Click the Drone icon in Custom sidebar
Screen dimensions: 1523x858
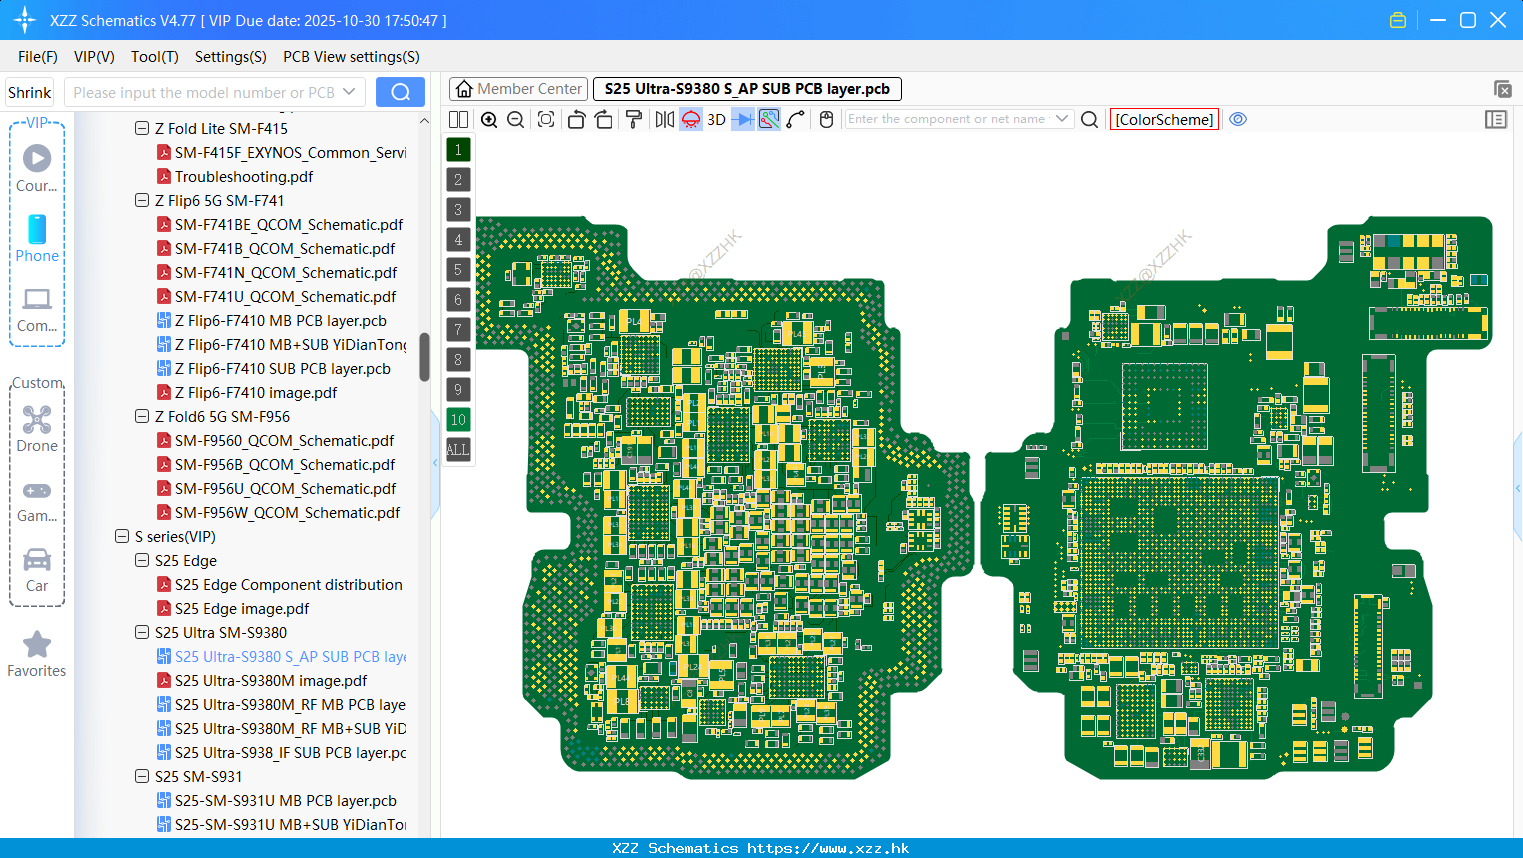point(36,420)
